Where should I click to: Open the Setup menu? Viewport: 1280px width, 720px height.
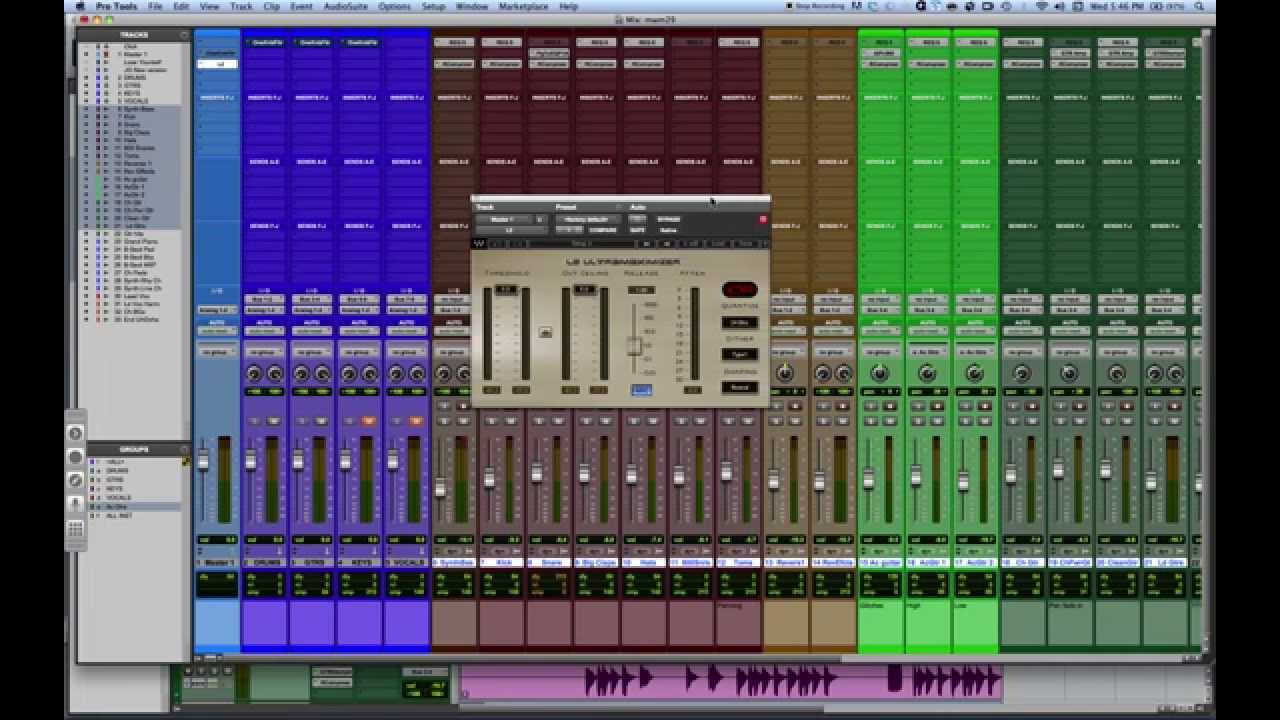[x=433, y=6]
